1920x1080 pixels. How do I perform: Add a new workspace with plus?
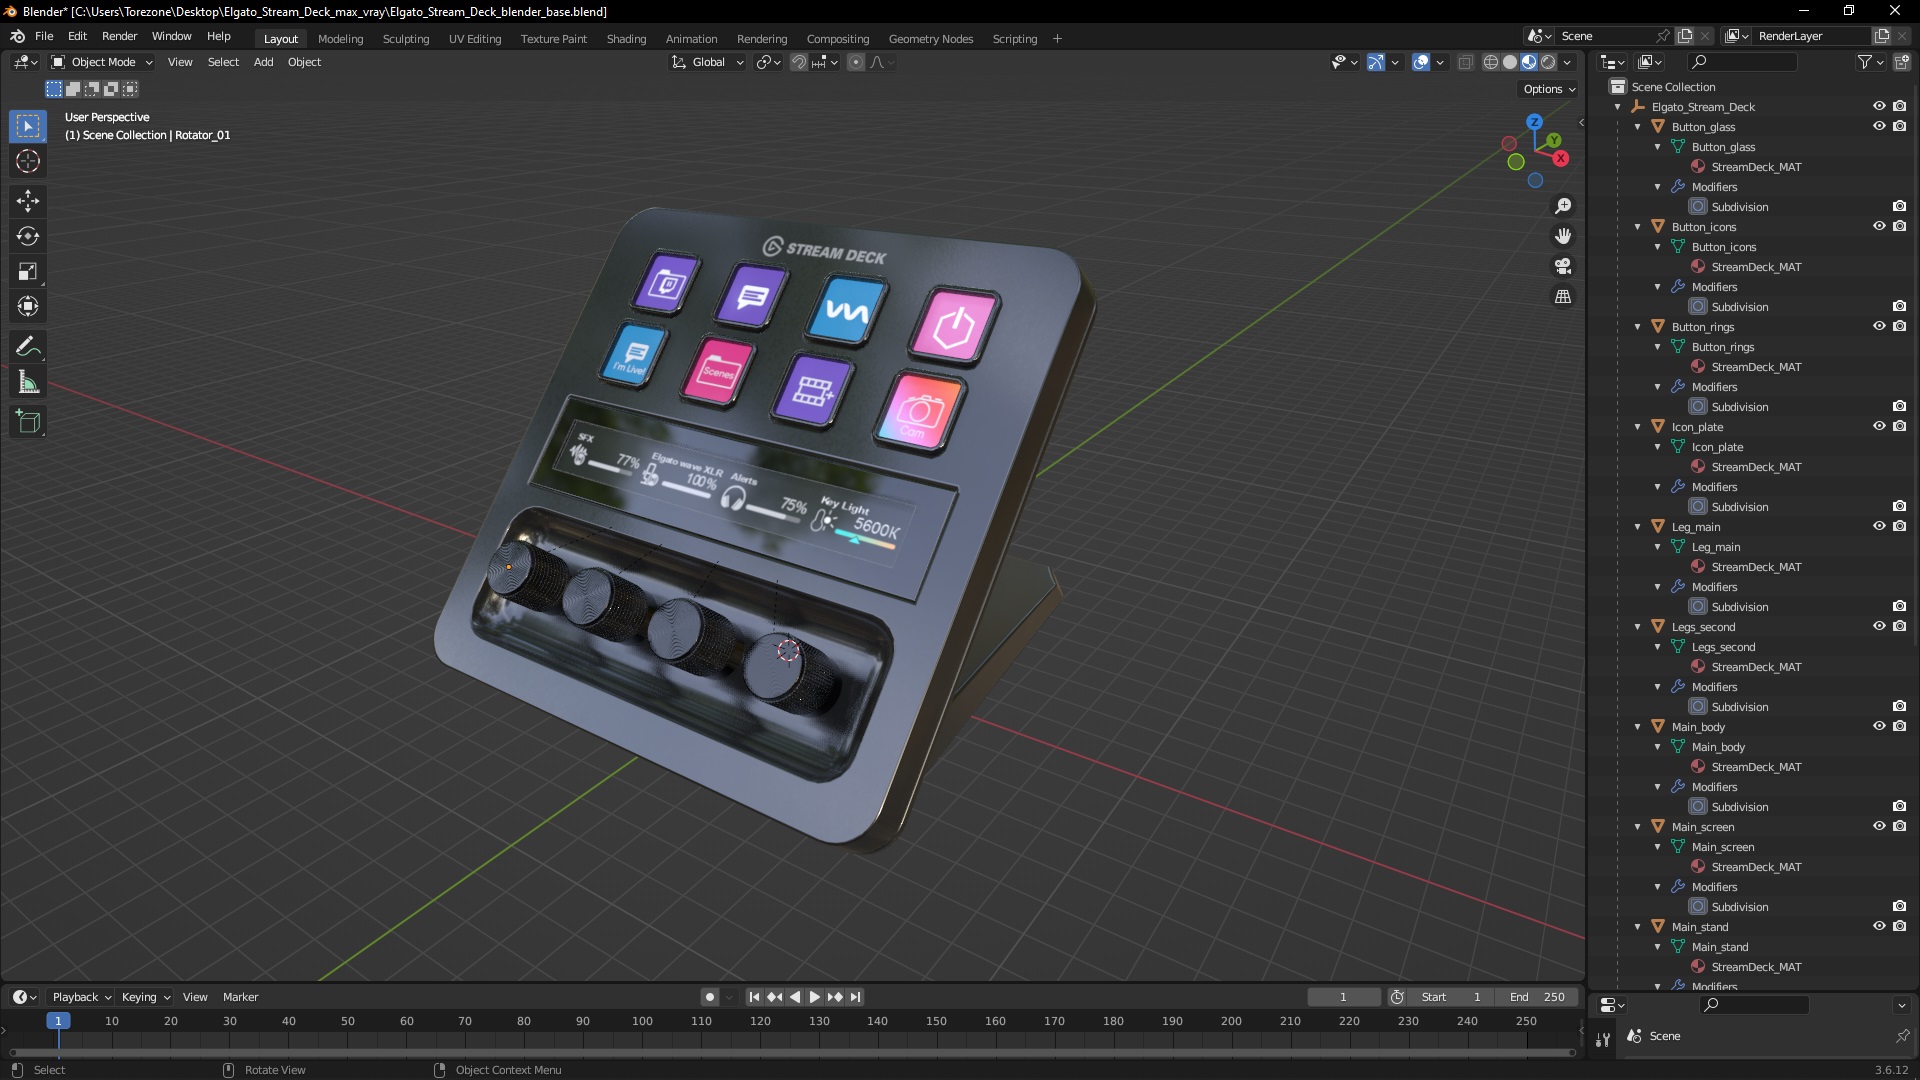[1057, 39]
